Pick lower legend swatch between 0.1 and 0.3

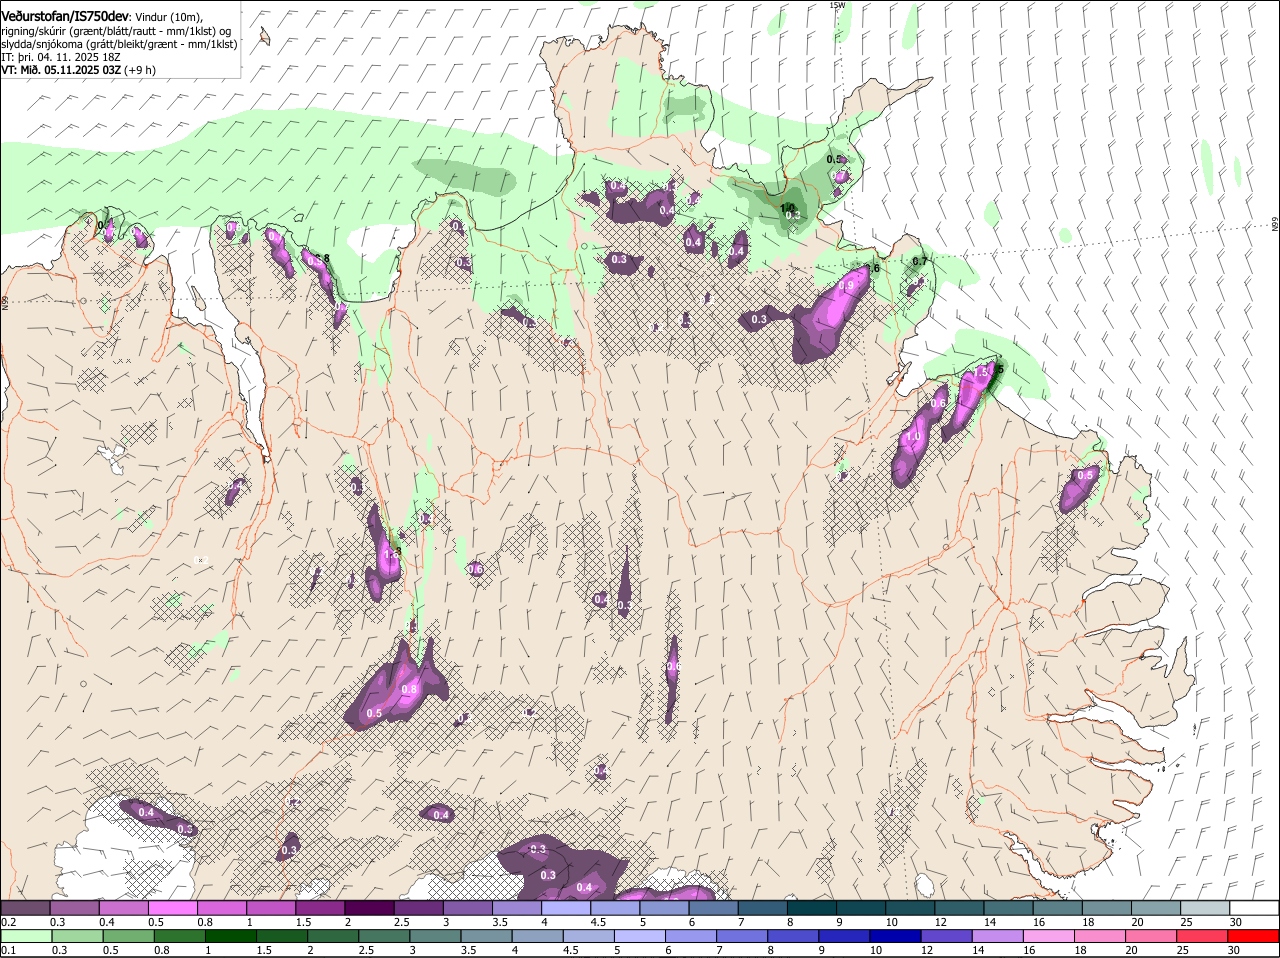27,937
